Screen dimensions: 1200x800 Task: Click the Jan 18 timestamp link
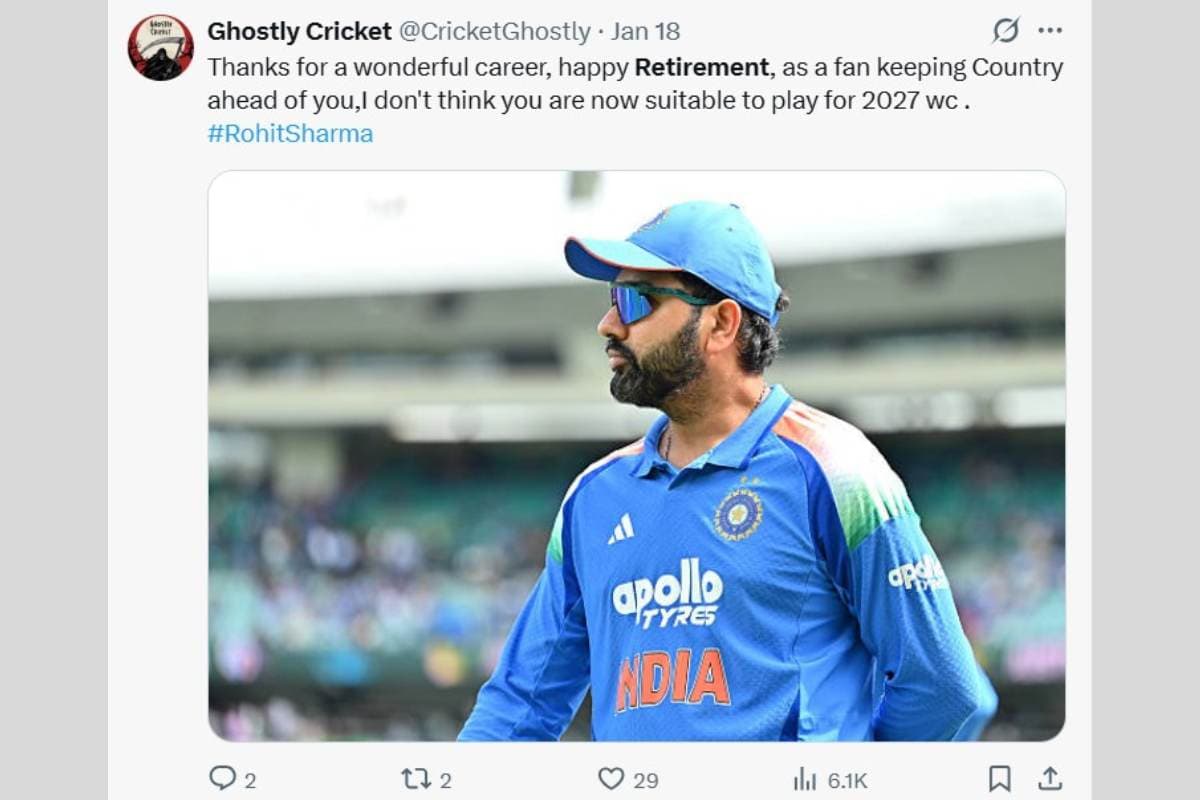tap(645, 30)
